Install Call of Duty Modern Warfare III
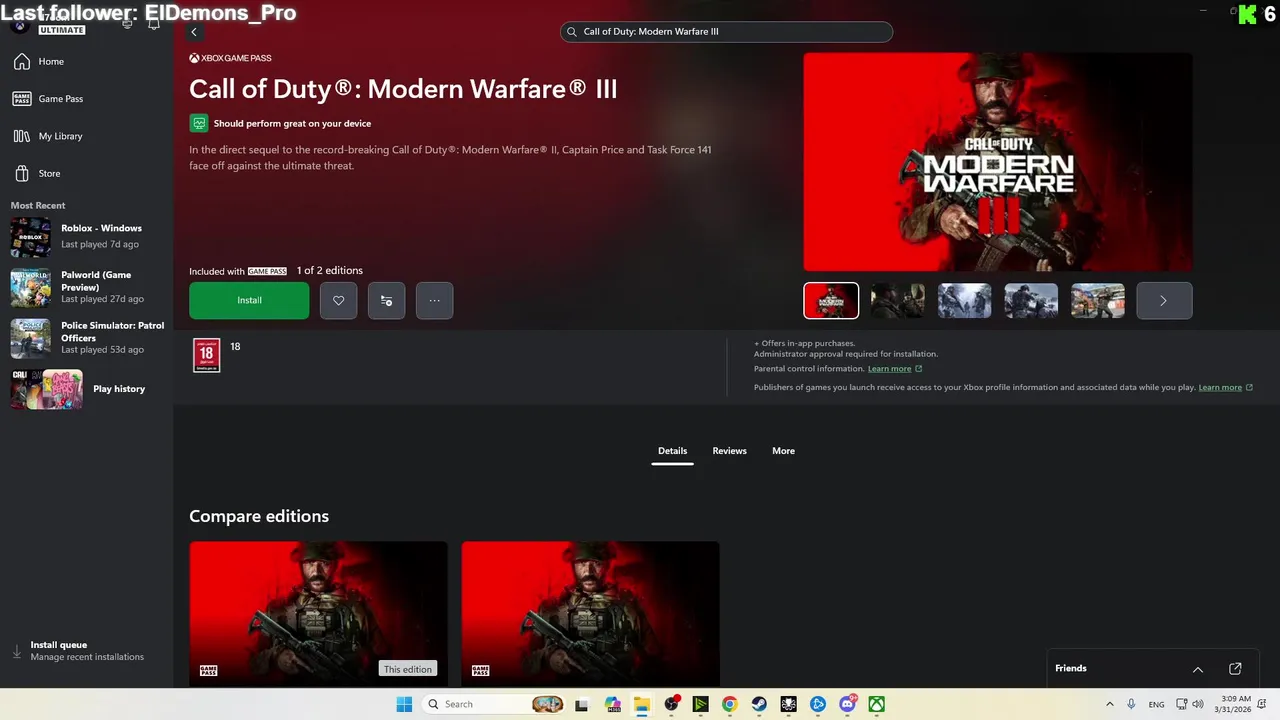Viewport: 1280px width, 720px height. [x=249, y=300]
